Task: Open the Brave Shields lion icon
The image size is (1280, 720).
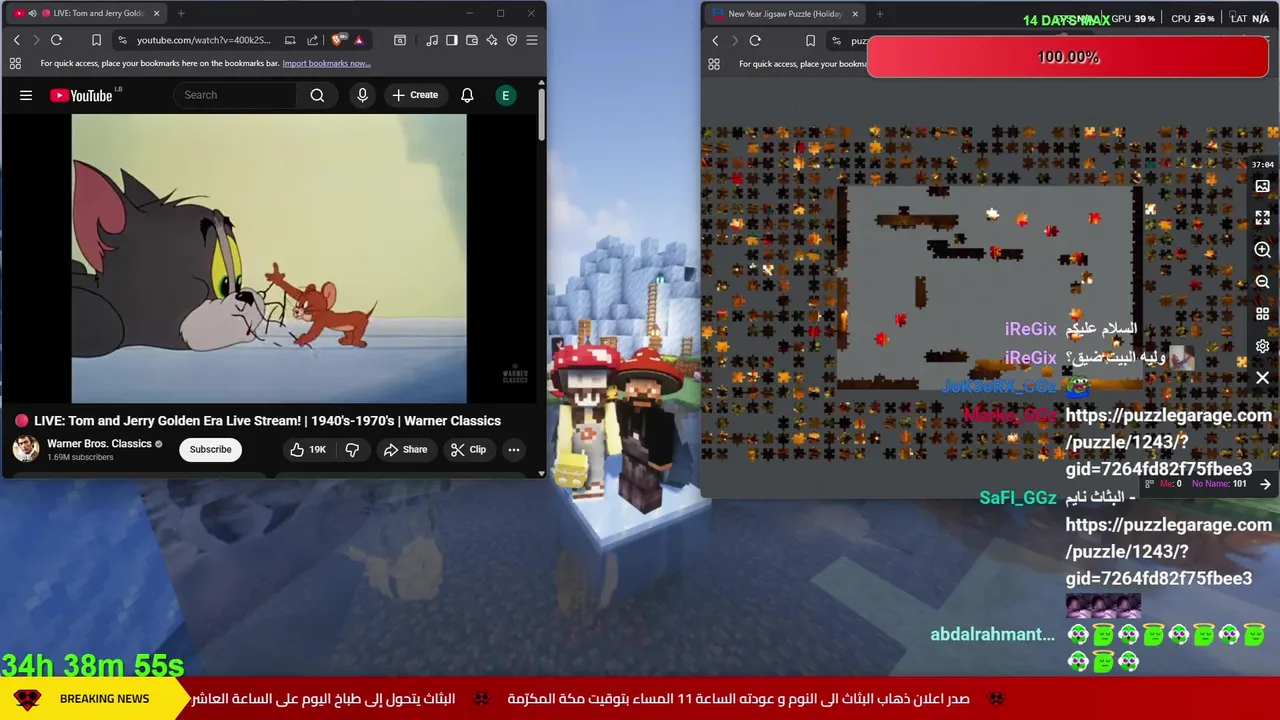Action: (x=339, y=40)
